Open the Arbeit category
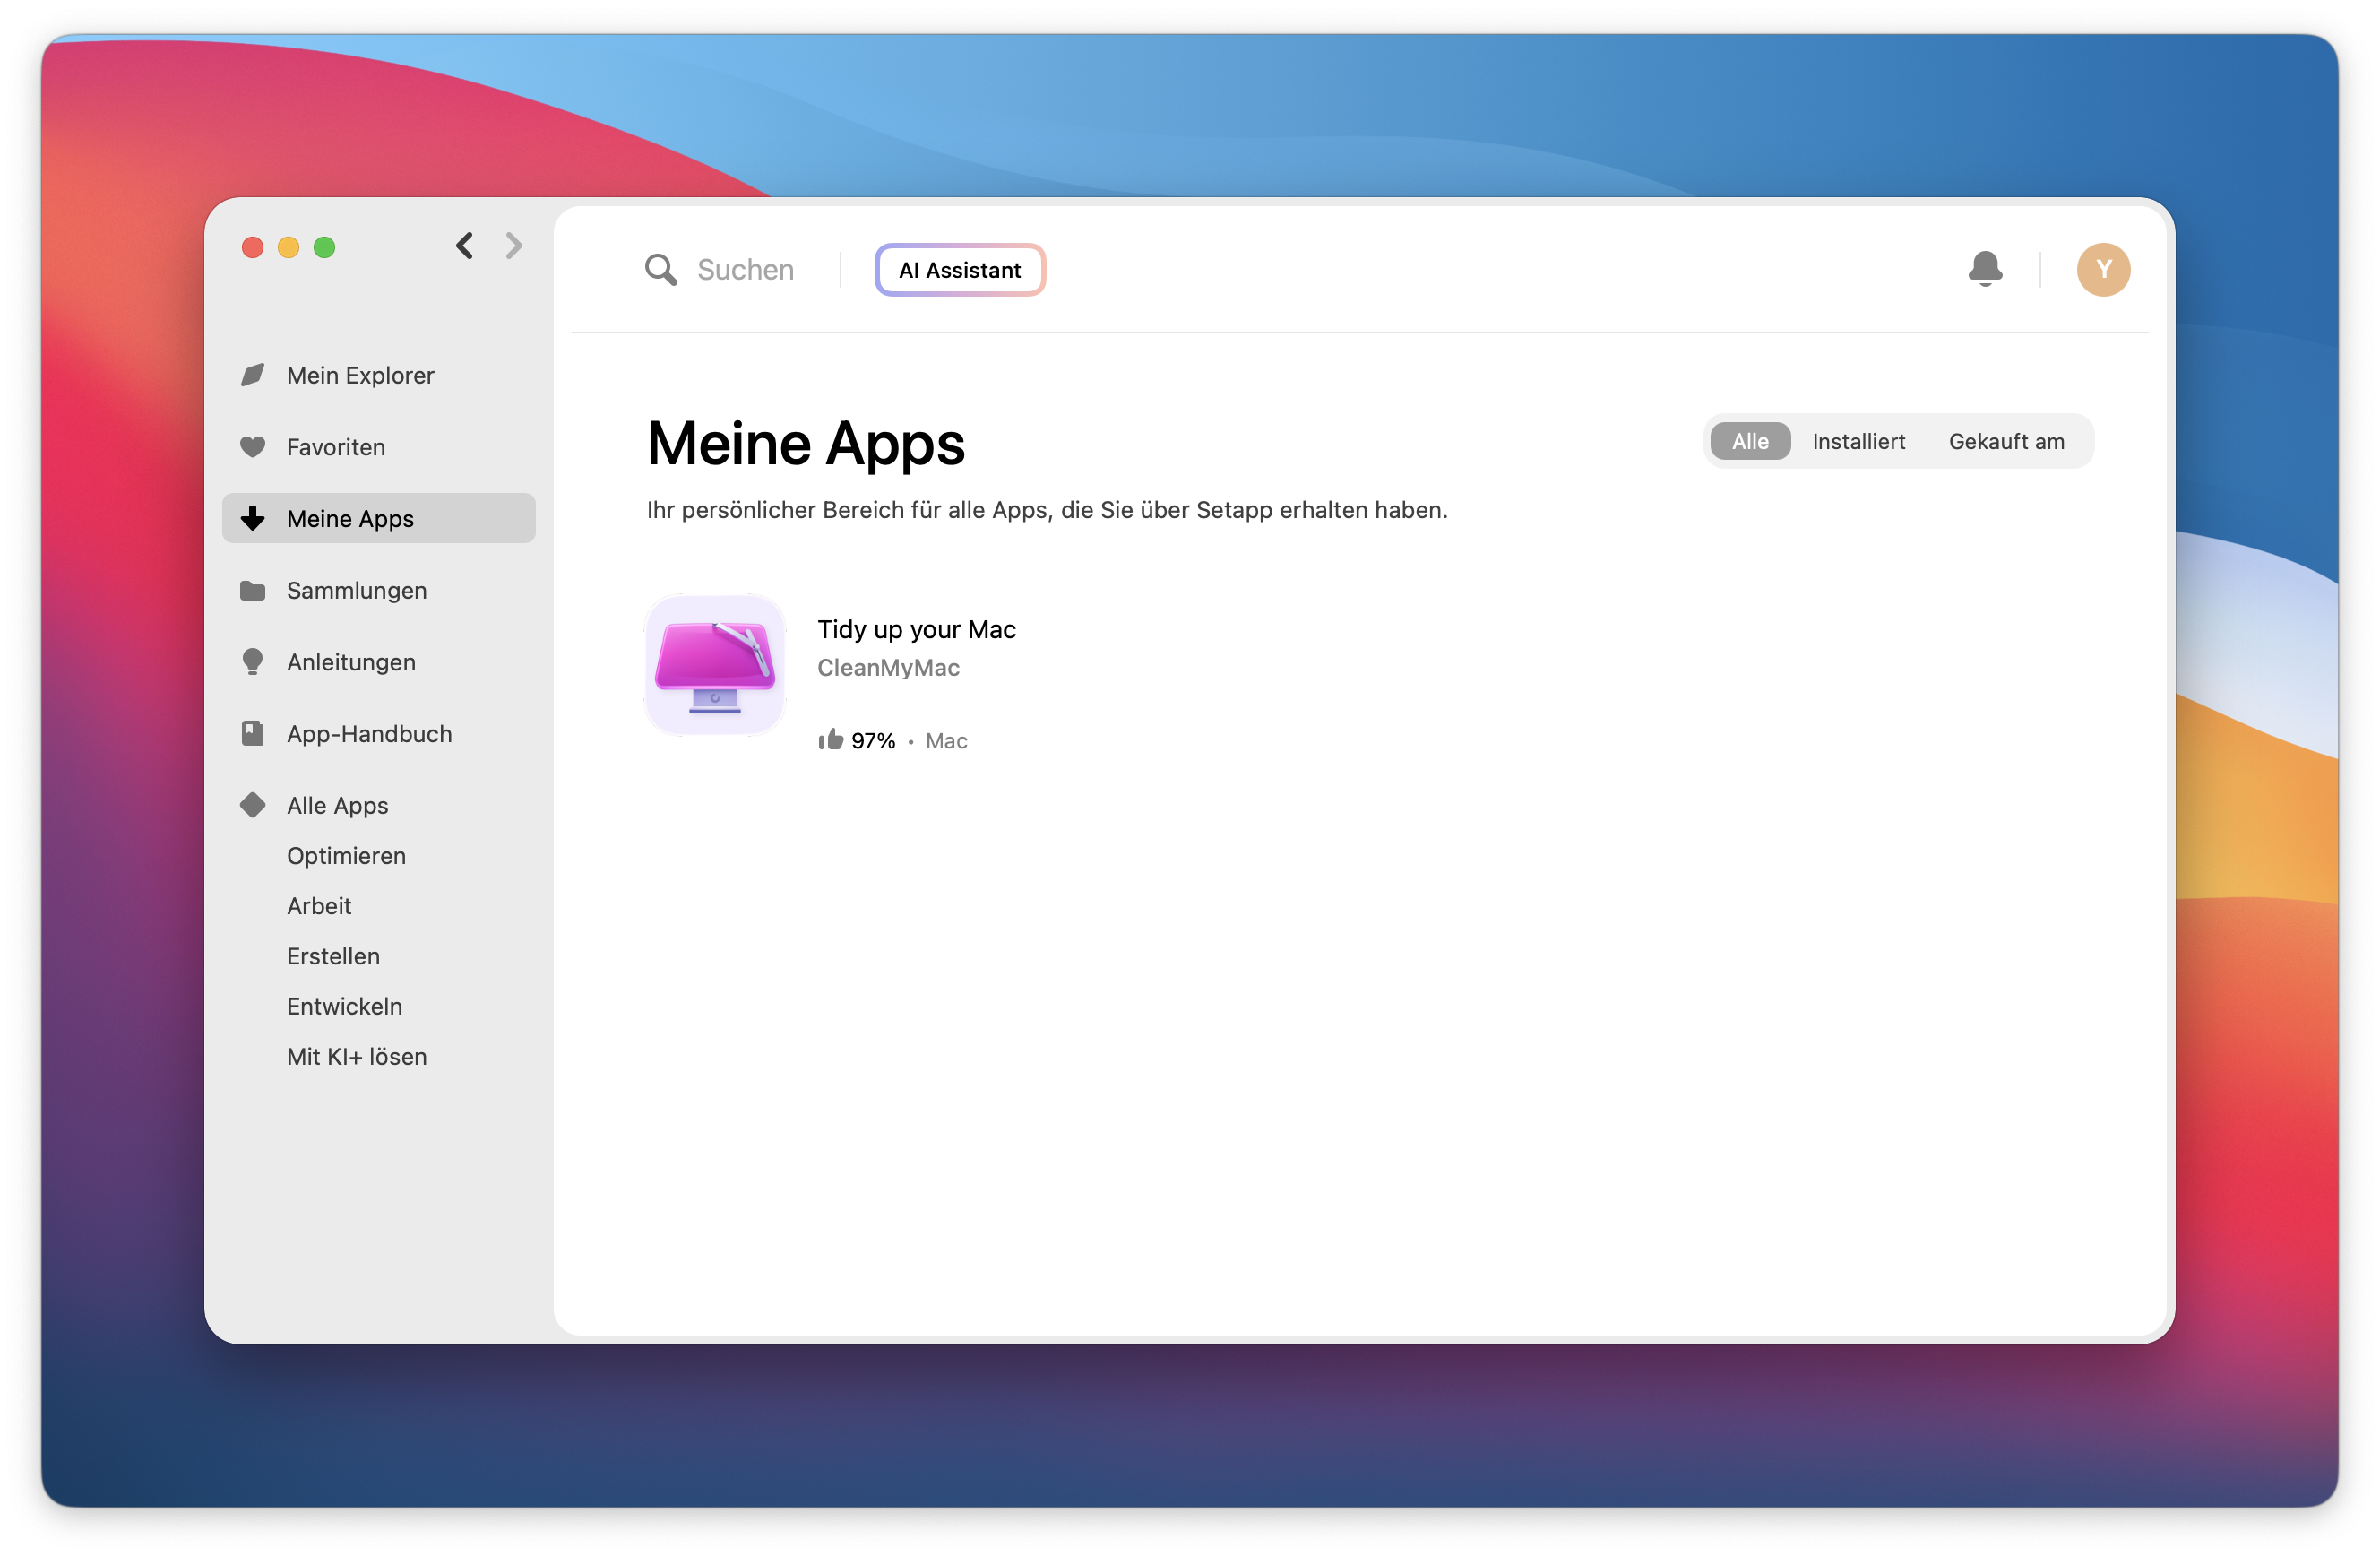Screen dimensions: 2380x1556 (x=319, y=906)
